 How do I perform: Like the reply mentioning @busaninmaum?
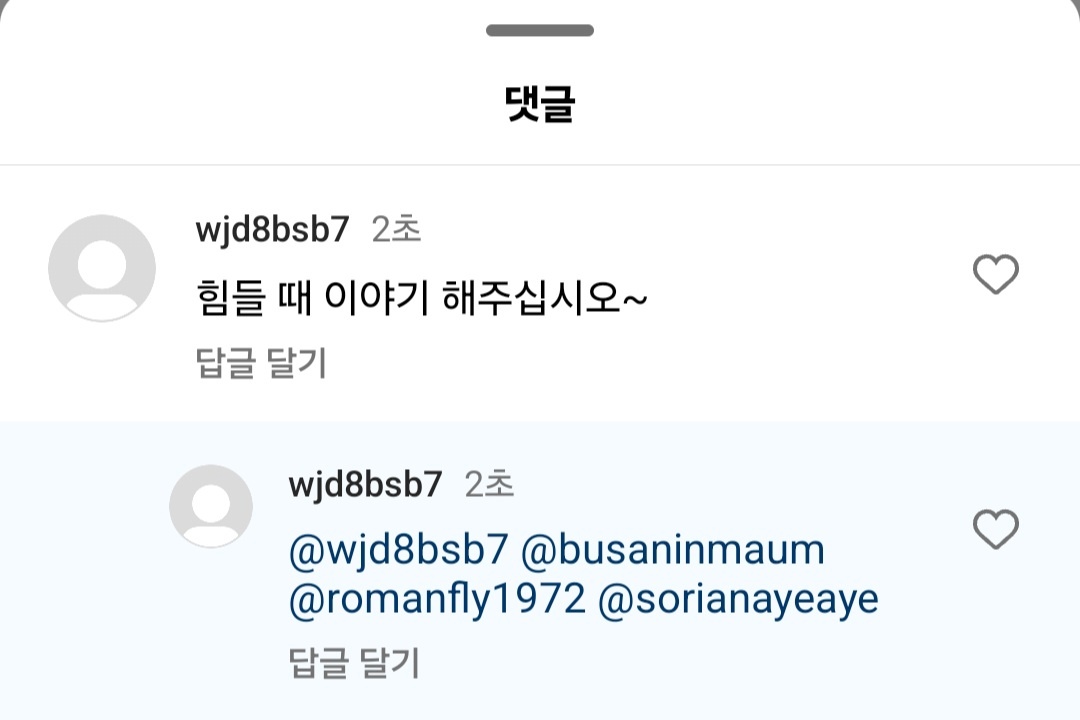[x=995, y=528]
